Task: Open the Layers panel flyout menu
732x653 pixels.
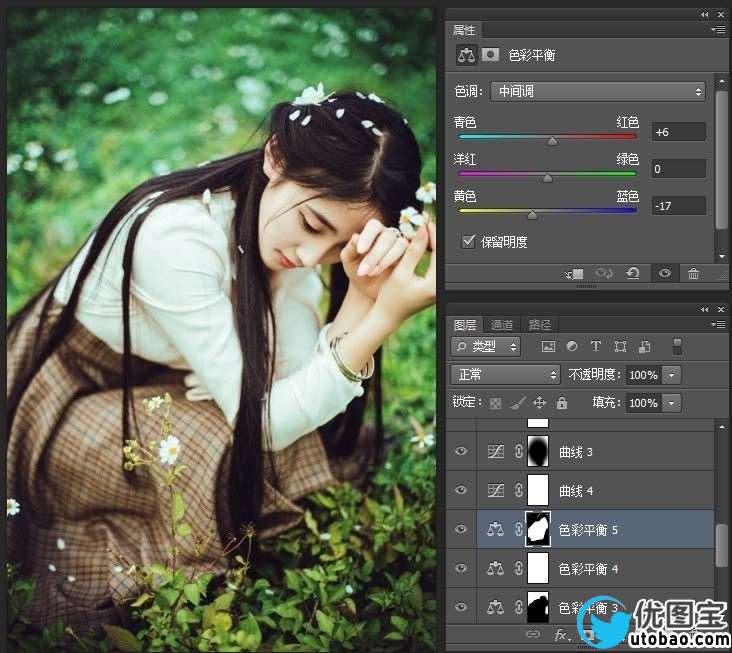Action: (x=718, y=324)
